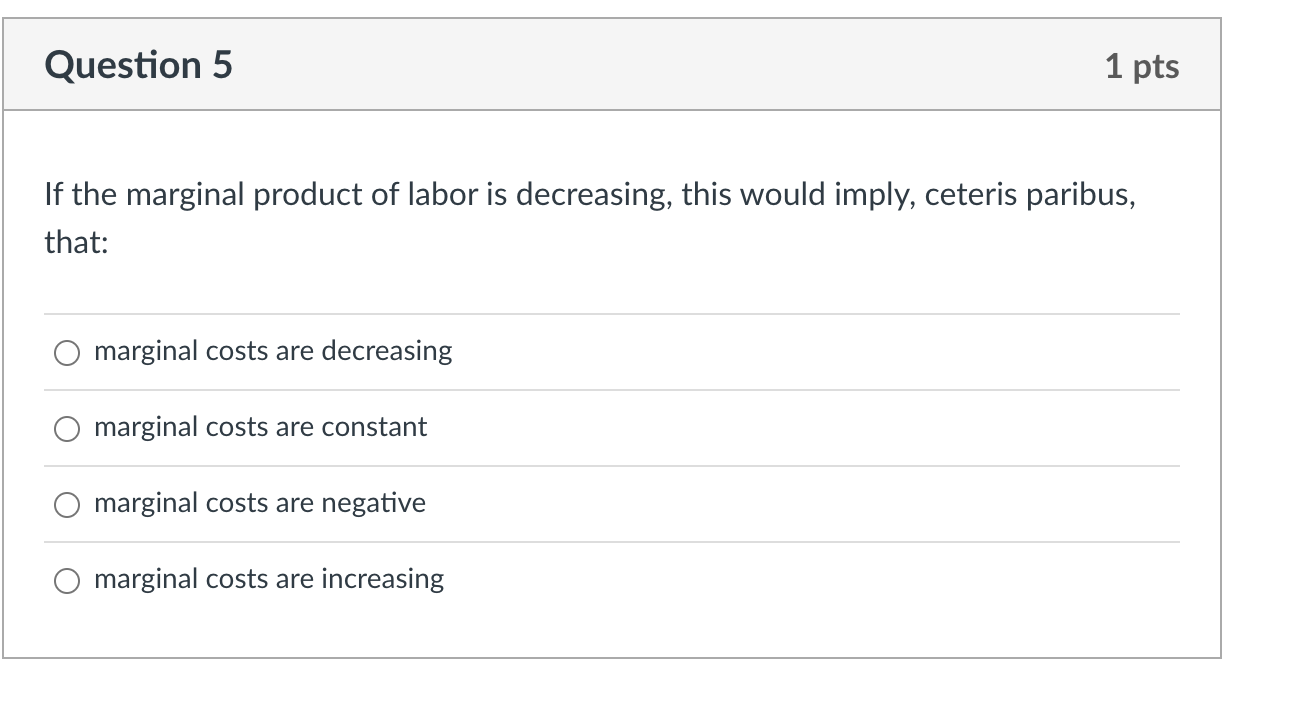1296x704 pixels.
Task: Click the question header bar
Action: tap(614, 64)
